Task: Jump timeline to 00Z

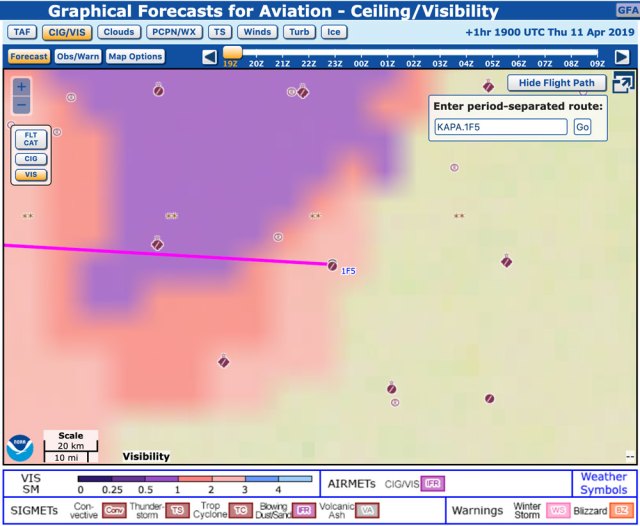Action: 361,64
